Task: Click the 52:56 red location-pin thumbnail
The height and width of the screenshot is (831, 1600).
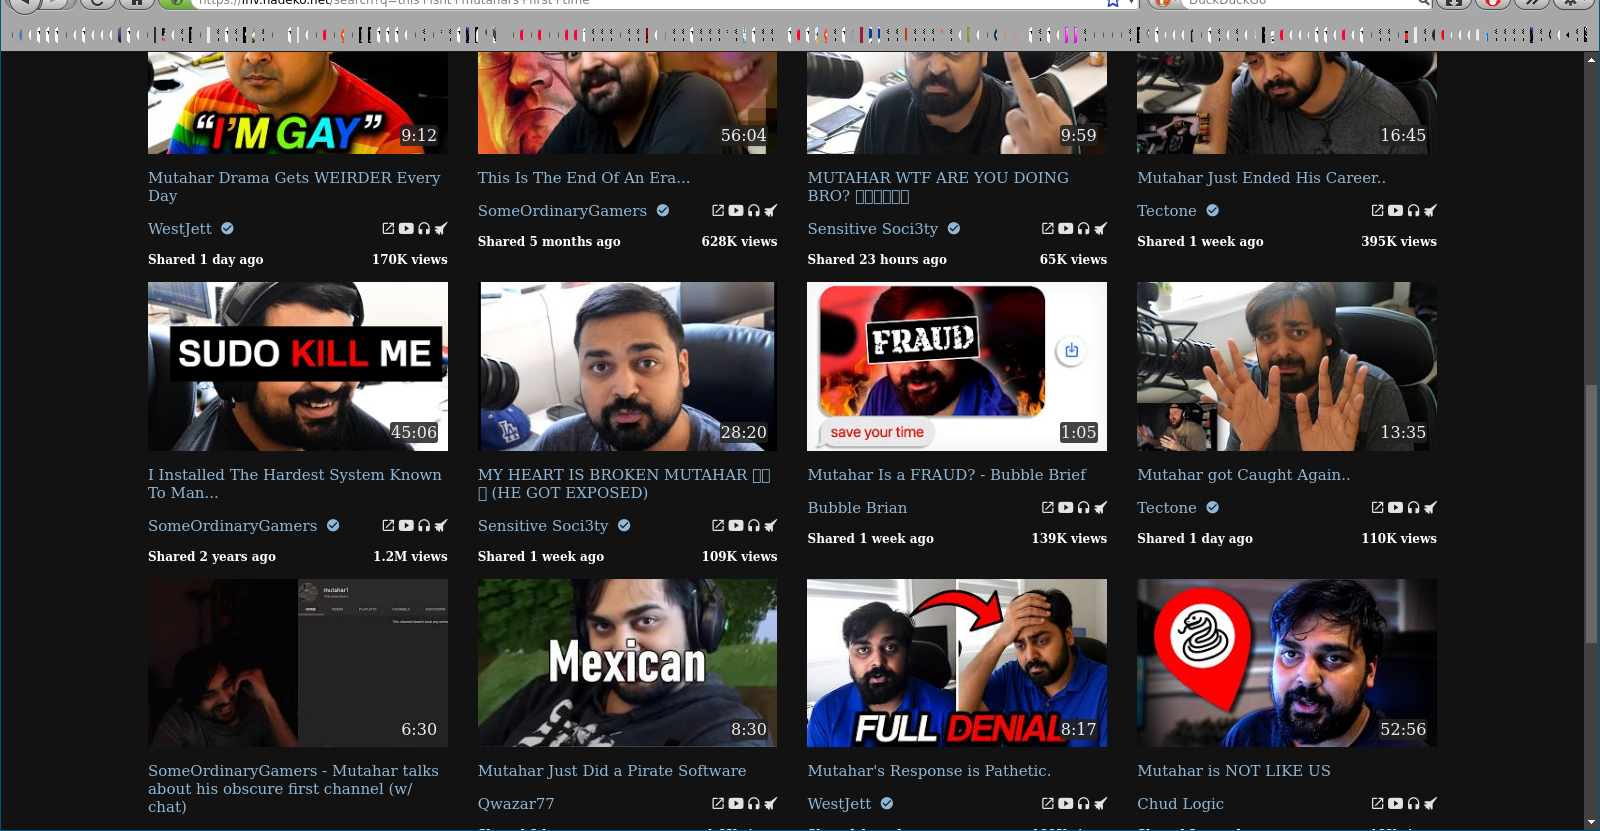Action: pos(1287,663)
